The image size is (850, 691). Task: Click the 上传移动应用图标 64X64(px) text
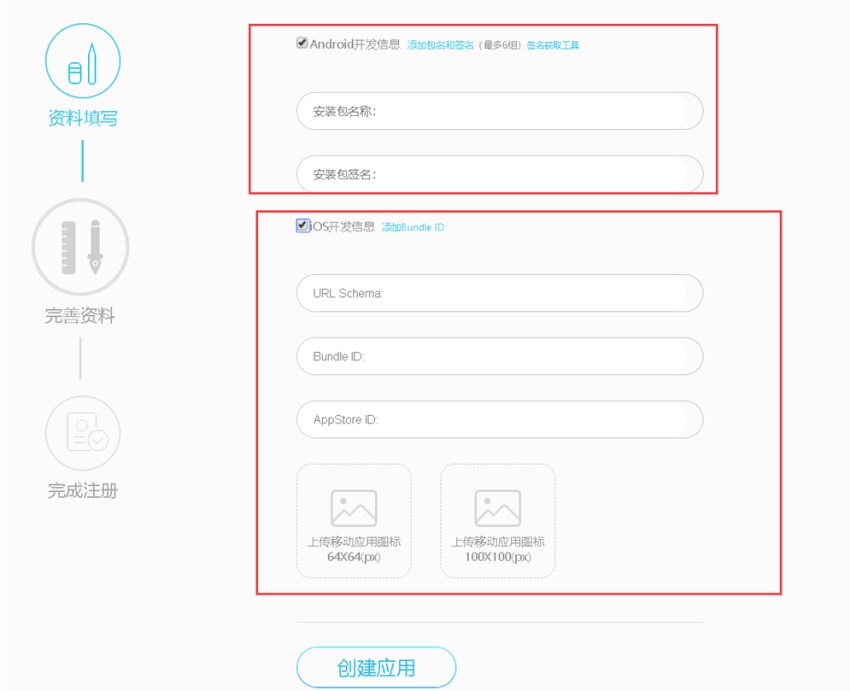[x=354, y=549]
